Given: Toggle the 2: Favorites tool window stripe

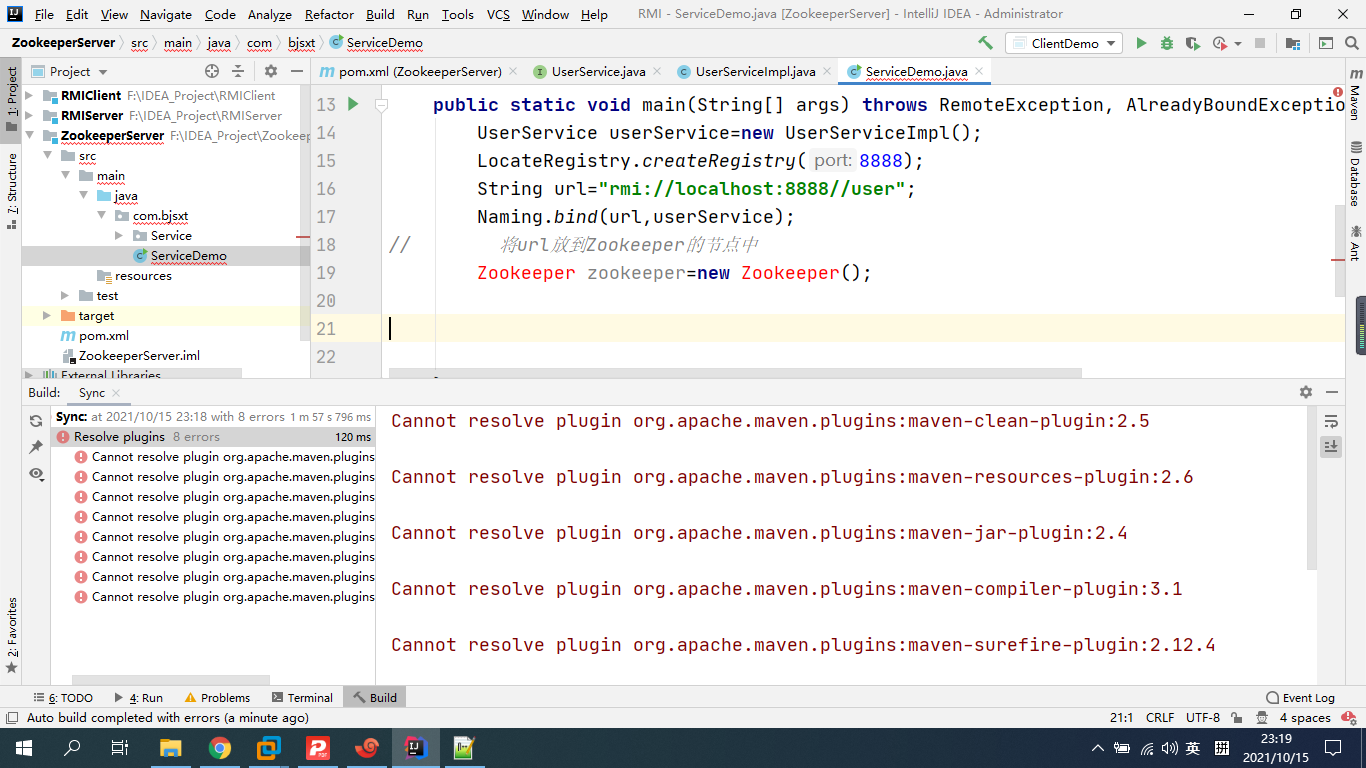Looking at the screenshot, I should click(12, 633).
